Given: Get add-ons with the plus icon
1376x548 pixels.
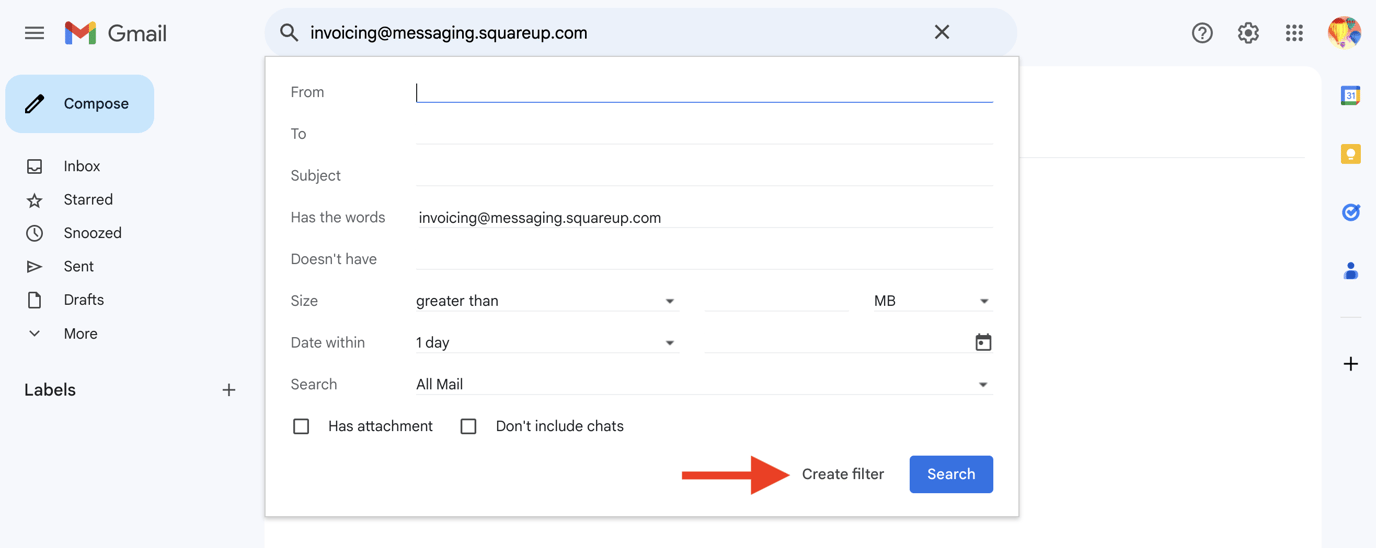Looking at the screenshot, I should (x=1351, y=364).
